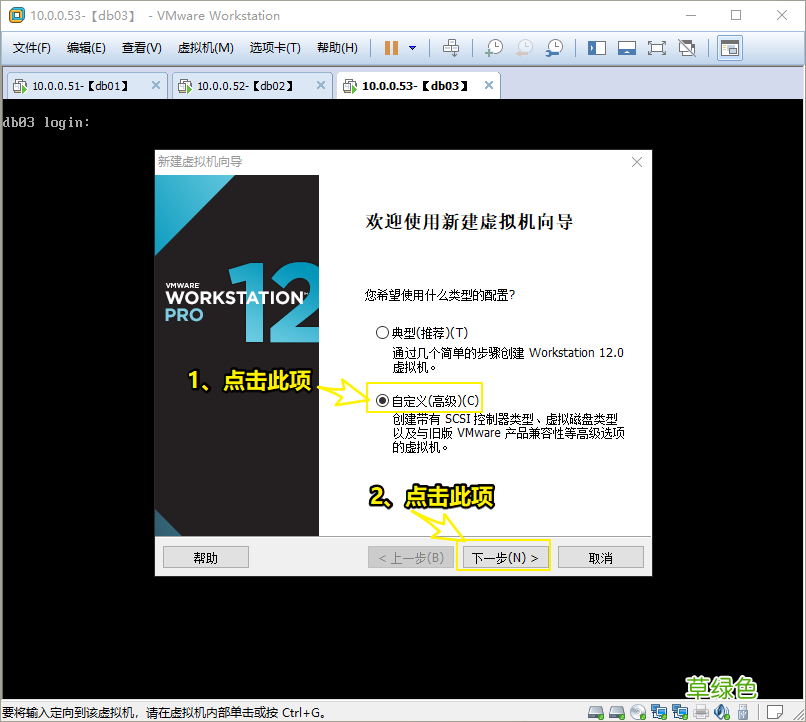Open the 选项卡(T) menu
The height and width of the screenshot is (722, 806).
(x=275, y=48)
